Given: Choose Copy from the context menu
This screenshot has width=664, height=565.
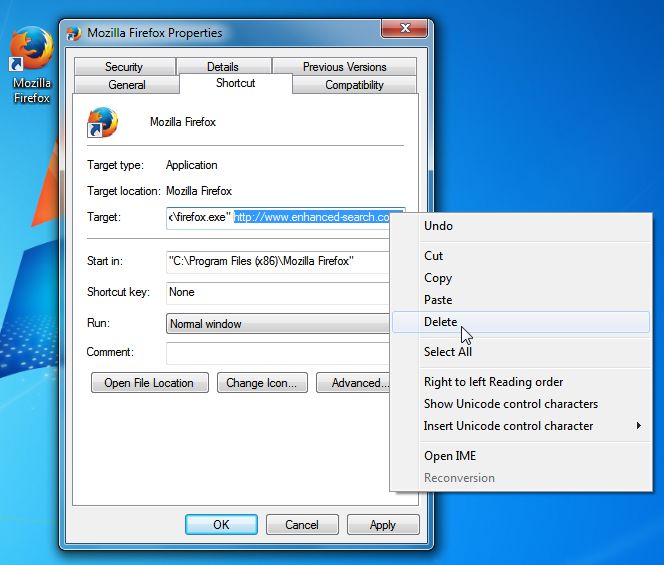Looking at the screenshot, I should pos(521,278).
